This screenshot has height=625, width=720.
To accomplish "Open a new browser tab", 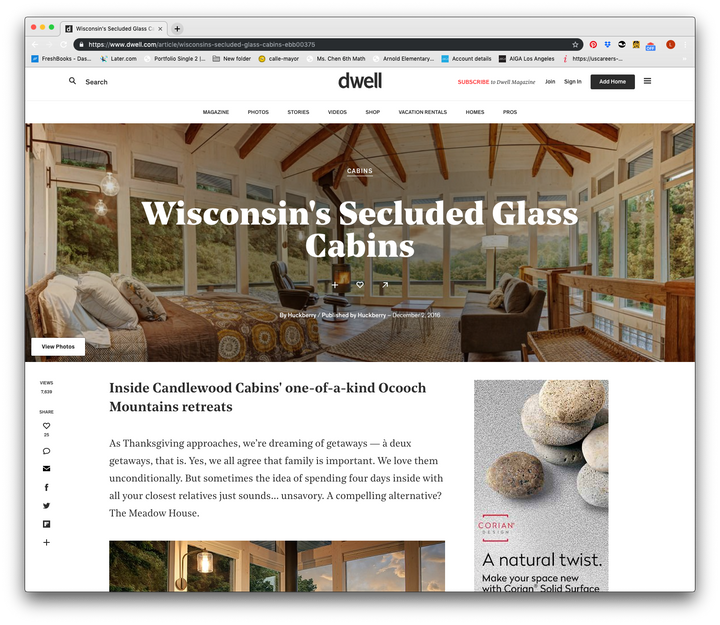I will tap(177, 28).
